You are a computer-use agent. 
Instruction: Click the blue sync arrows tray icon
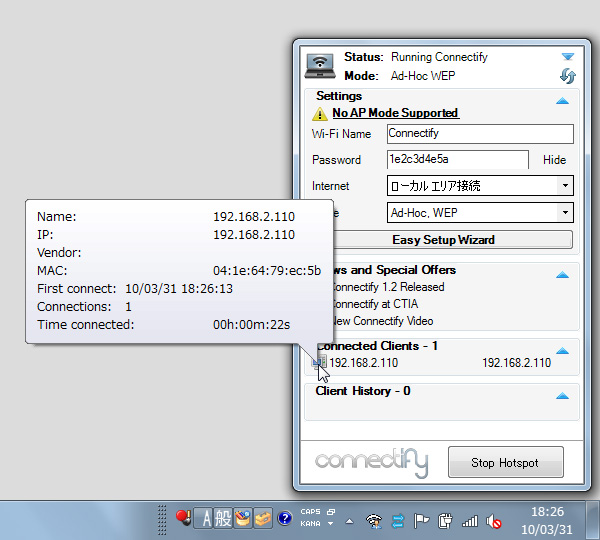pos(398,521)
